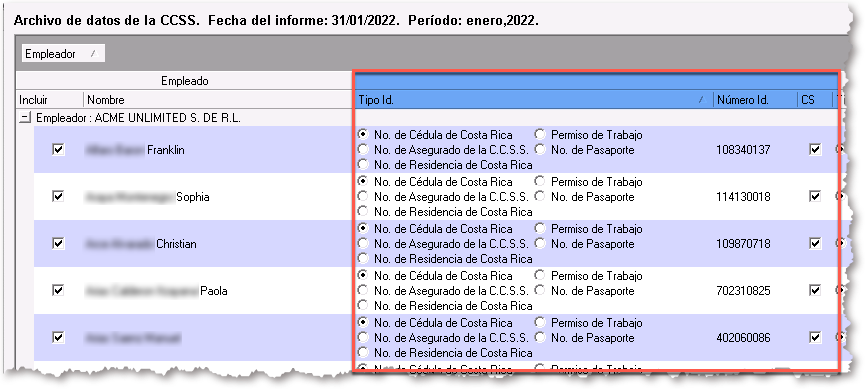This screenshot has height=389, width=865.
Task: Uncheck Incluir checkbox for Sophia
Action: [58, 196]
